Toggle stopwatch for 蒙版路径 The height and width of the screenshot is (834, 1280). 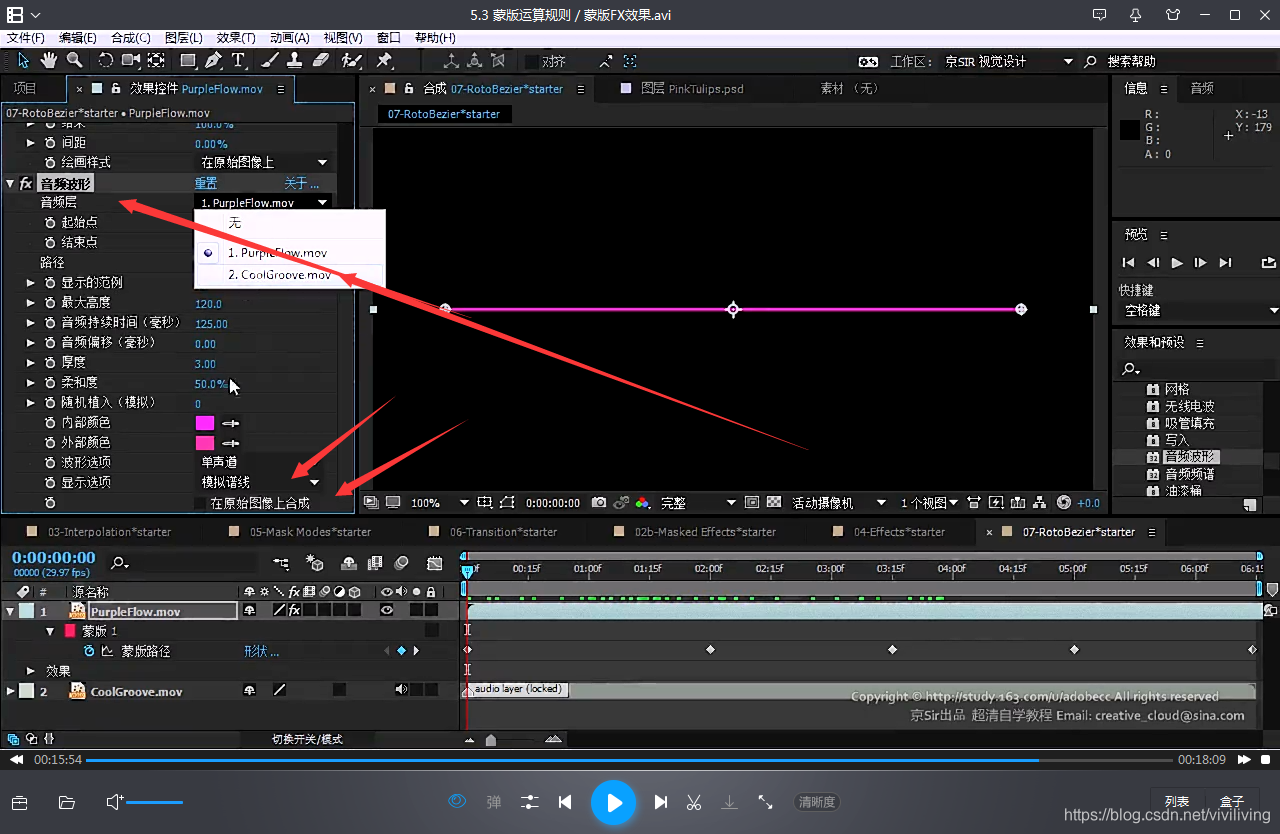click(89, 651)
